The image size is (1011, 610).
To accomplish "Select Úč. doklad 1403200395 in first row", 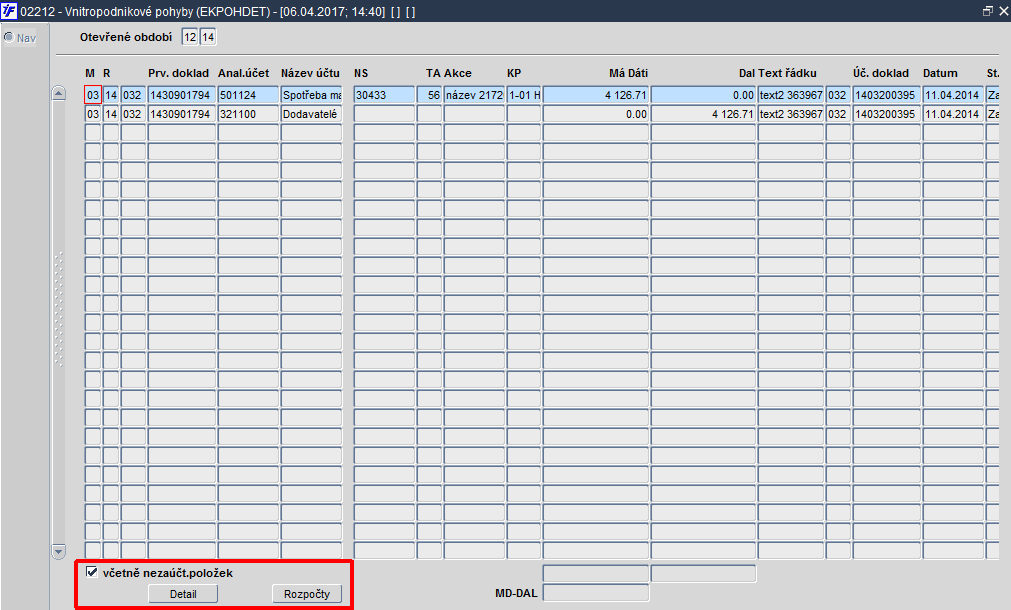I will pos(887,95).
